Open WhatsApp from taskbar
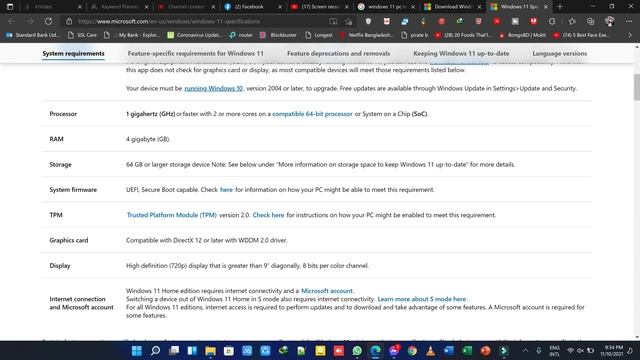The width and height of the screenshot is (640, 360). (357, 351)
